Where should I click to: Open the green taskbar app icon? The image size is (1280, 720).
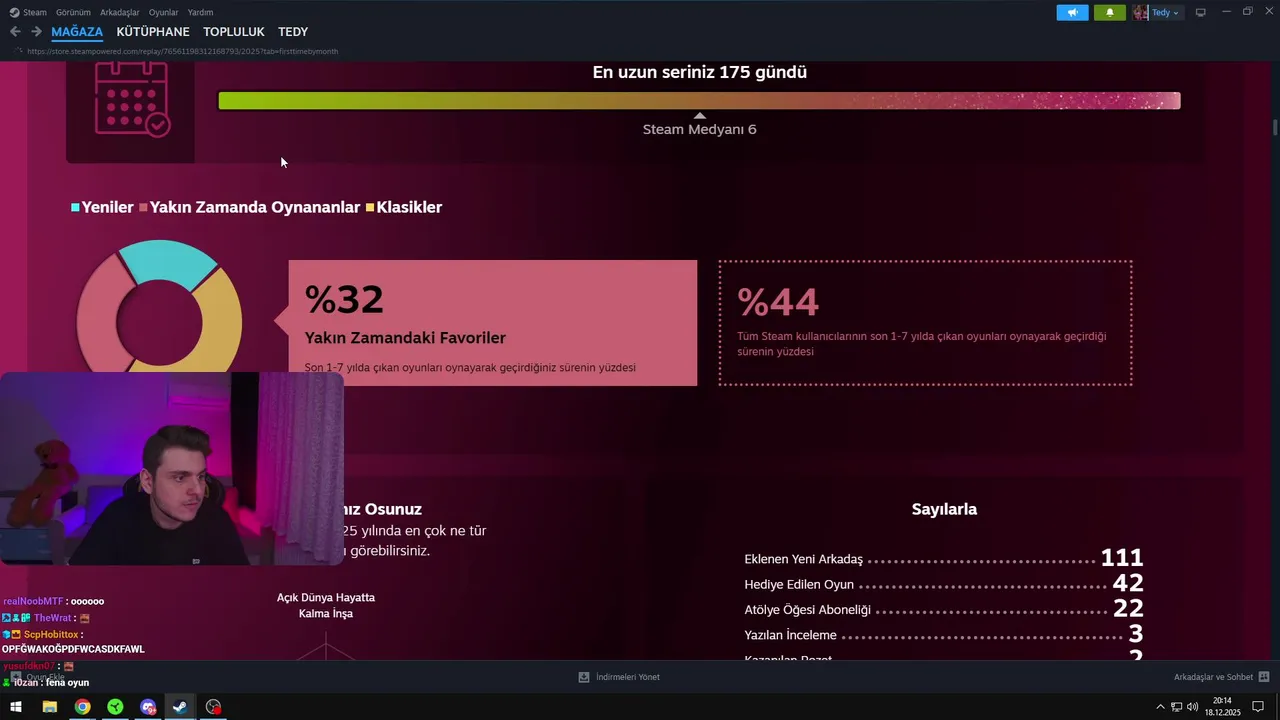tap(115, 707)
